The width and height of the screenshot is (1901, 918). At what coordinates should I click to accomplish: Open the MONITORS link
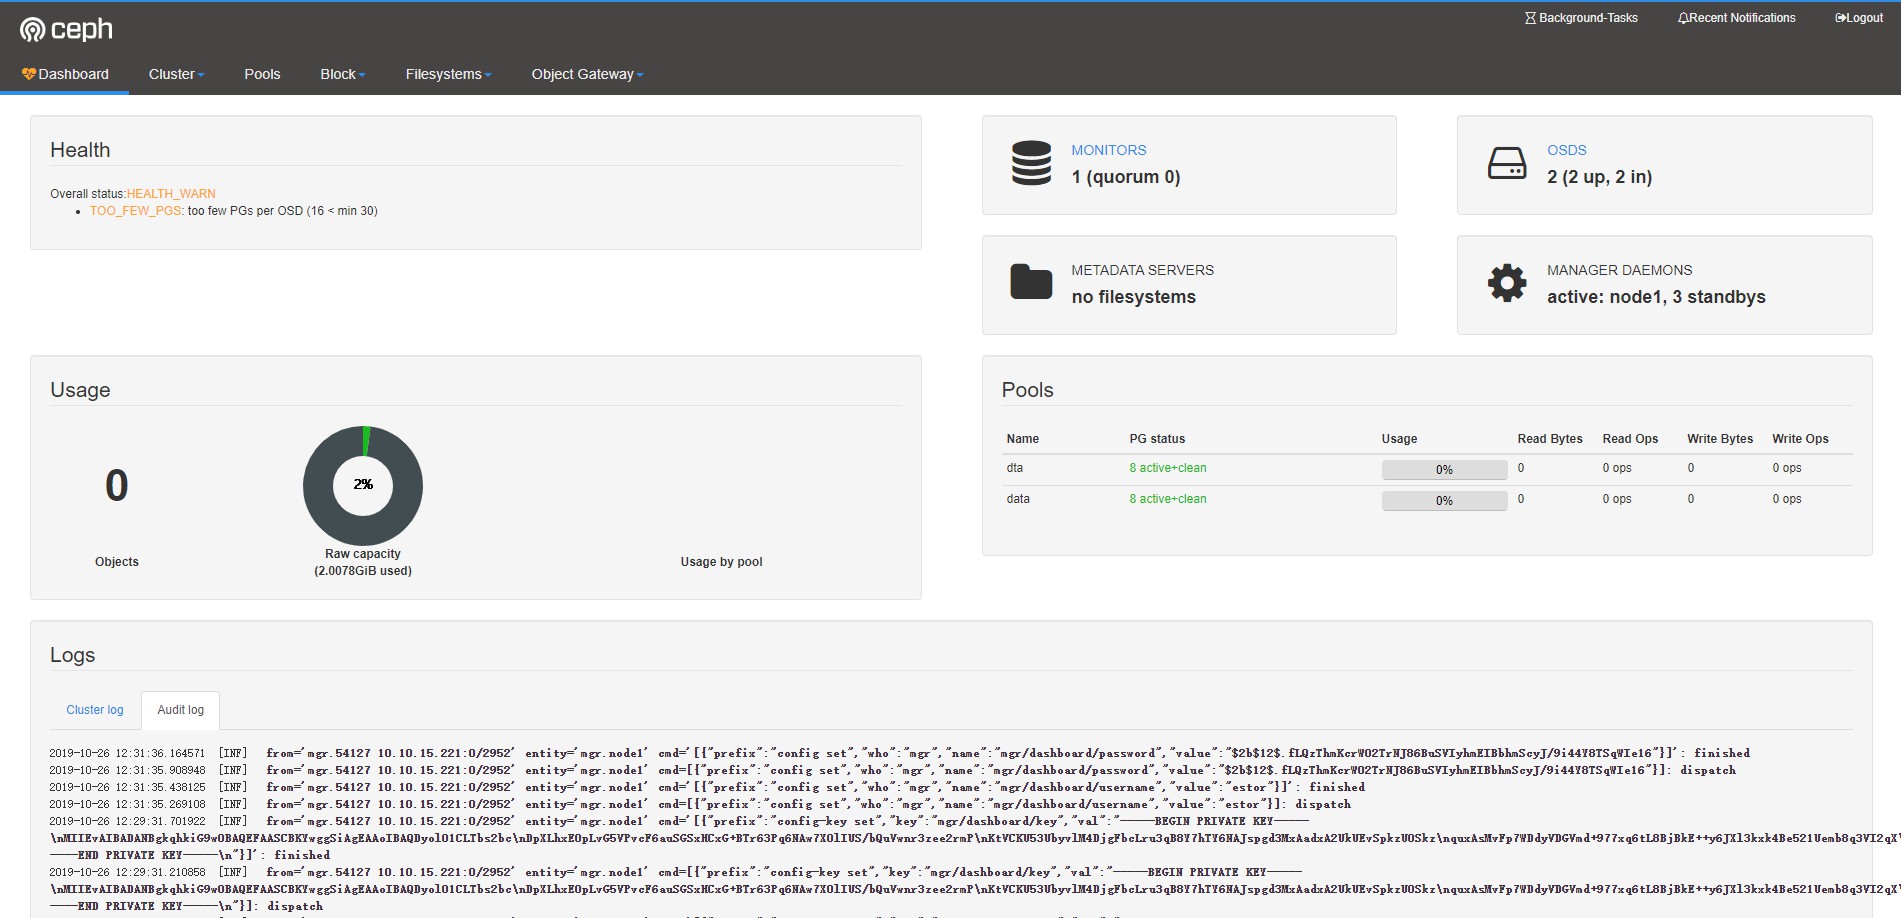(1108, 150)
